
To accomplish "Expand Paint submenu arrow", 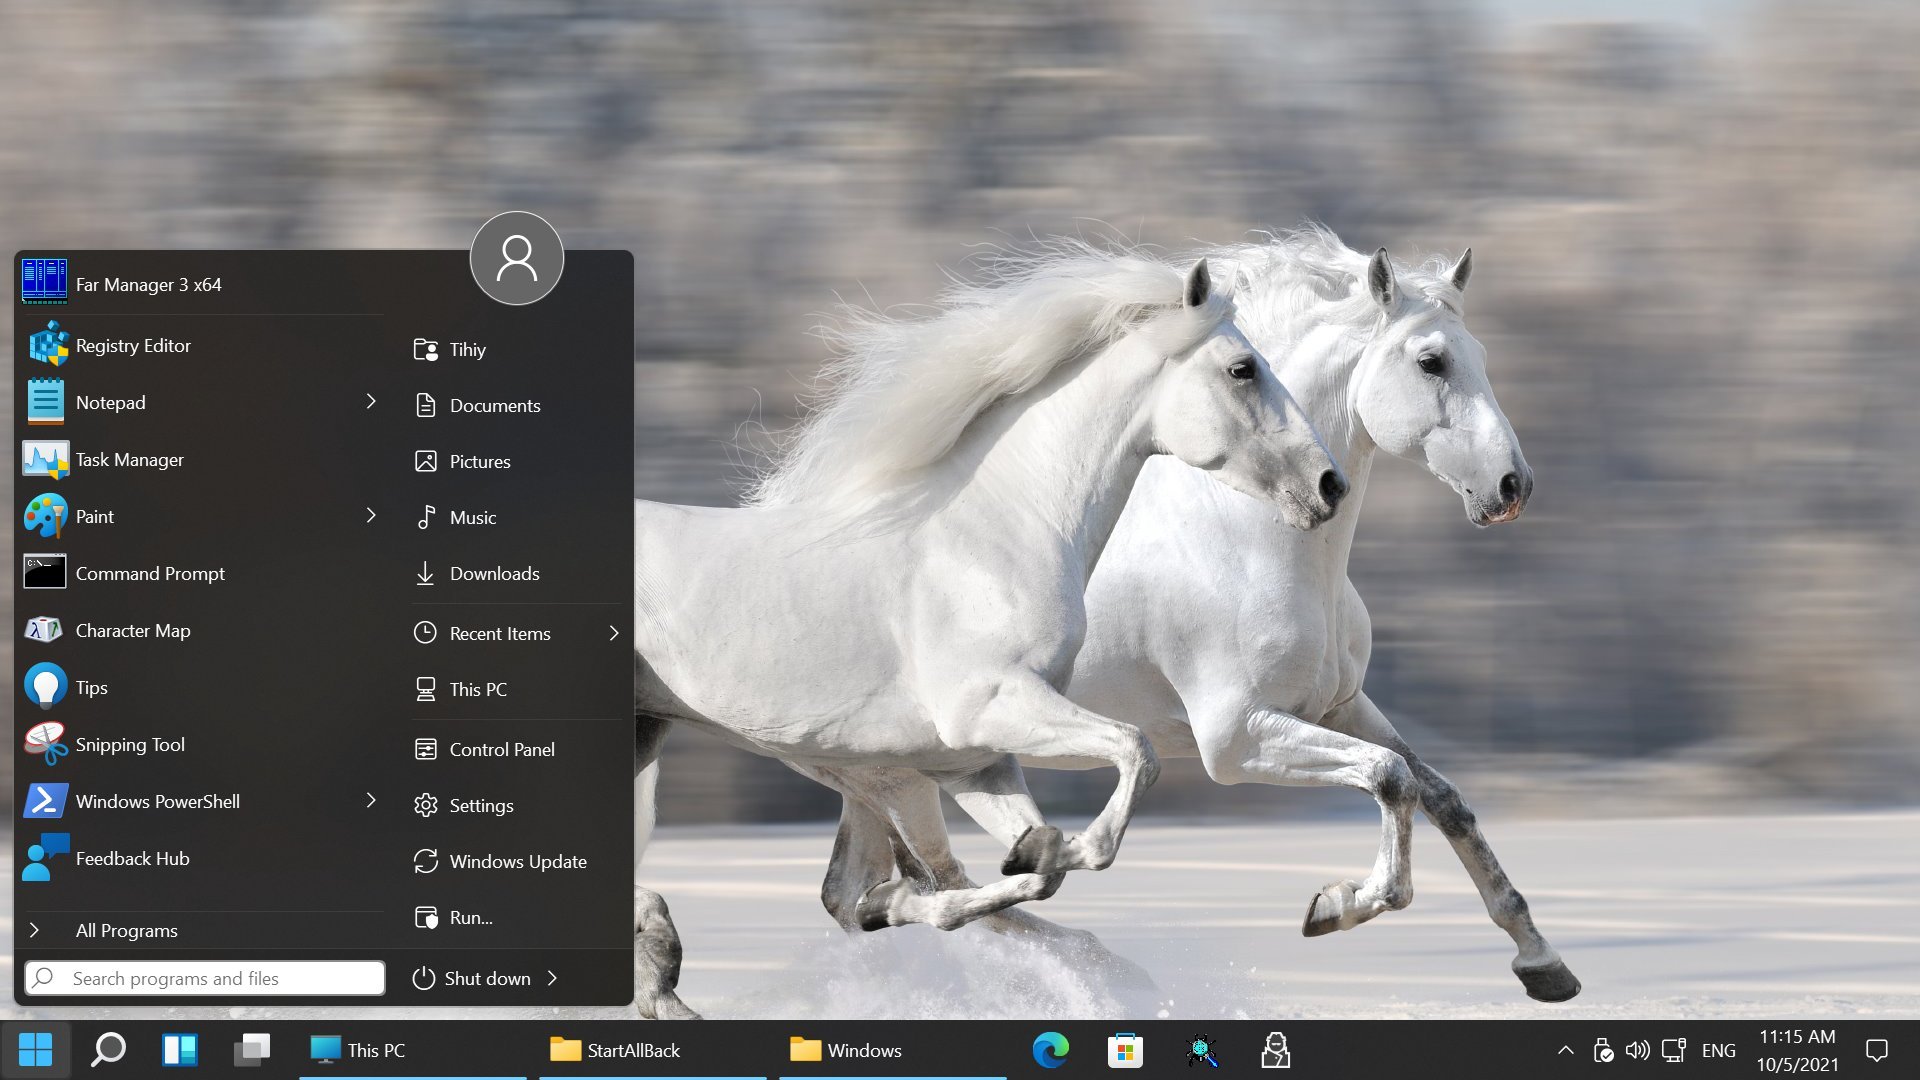I will 369,514.
